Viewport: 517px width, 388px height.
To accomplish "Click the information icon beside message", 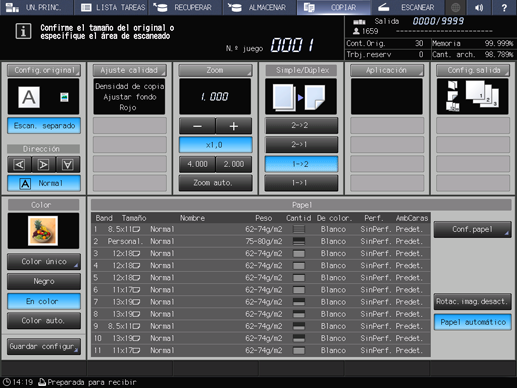I will 23,32.
